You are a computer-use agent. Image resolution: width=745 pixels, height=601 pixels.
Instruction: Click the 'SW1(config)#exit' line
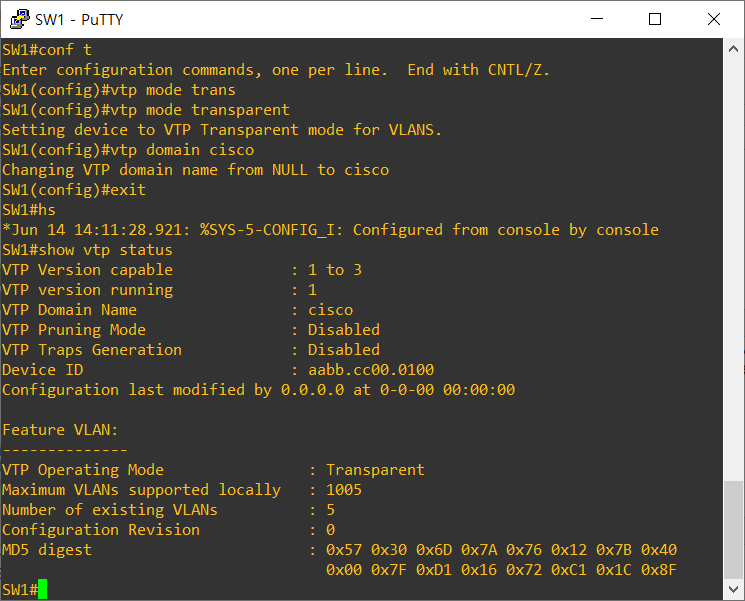coord(74,190)
